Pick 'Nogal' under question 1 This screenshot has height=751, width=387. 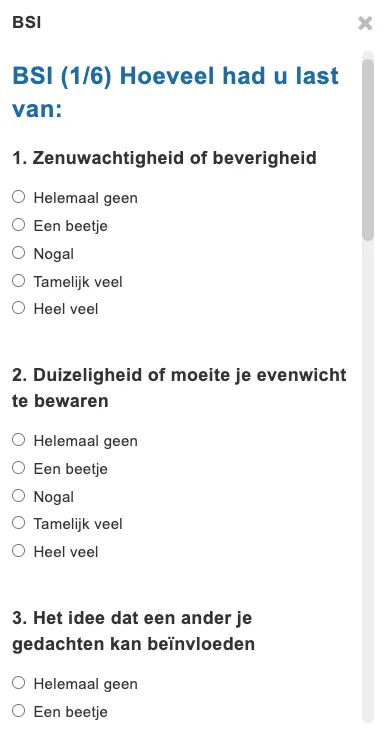pyautogui.click(x=19, y=252)
